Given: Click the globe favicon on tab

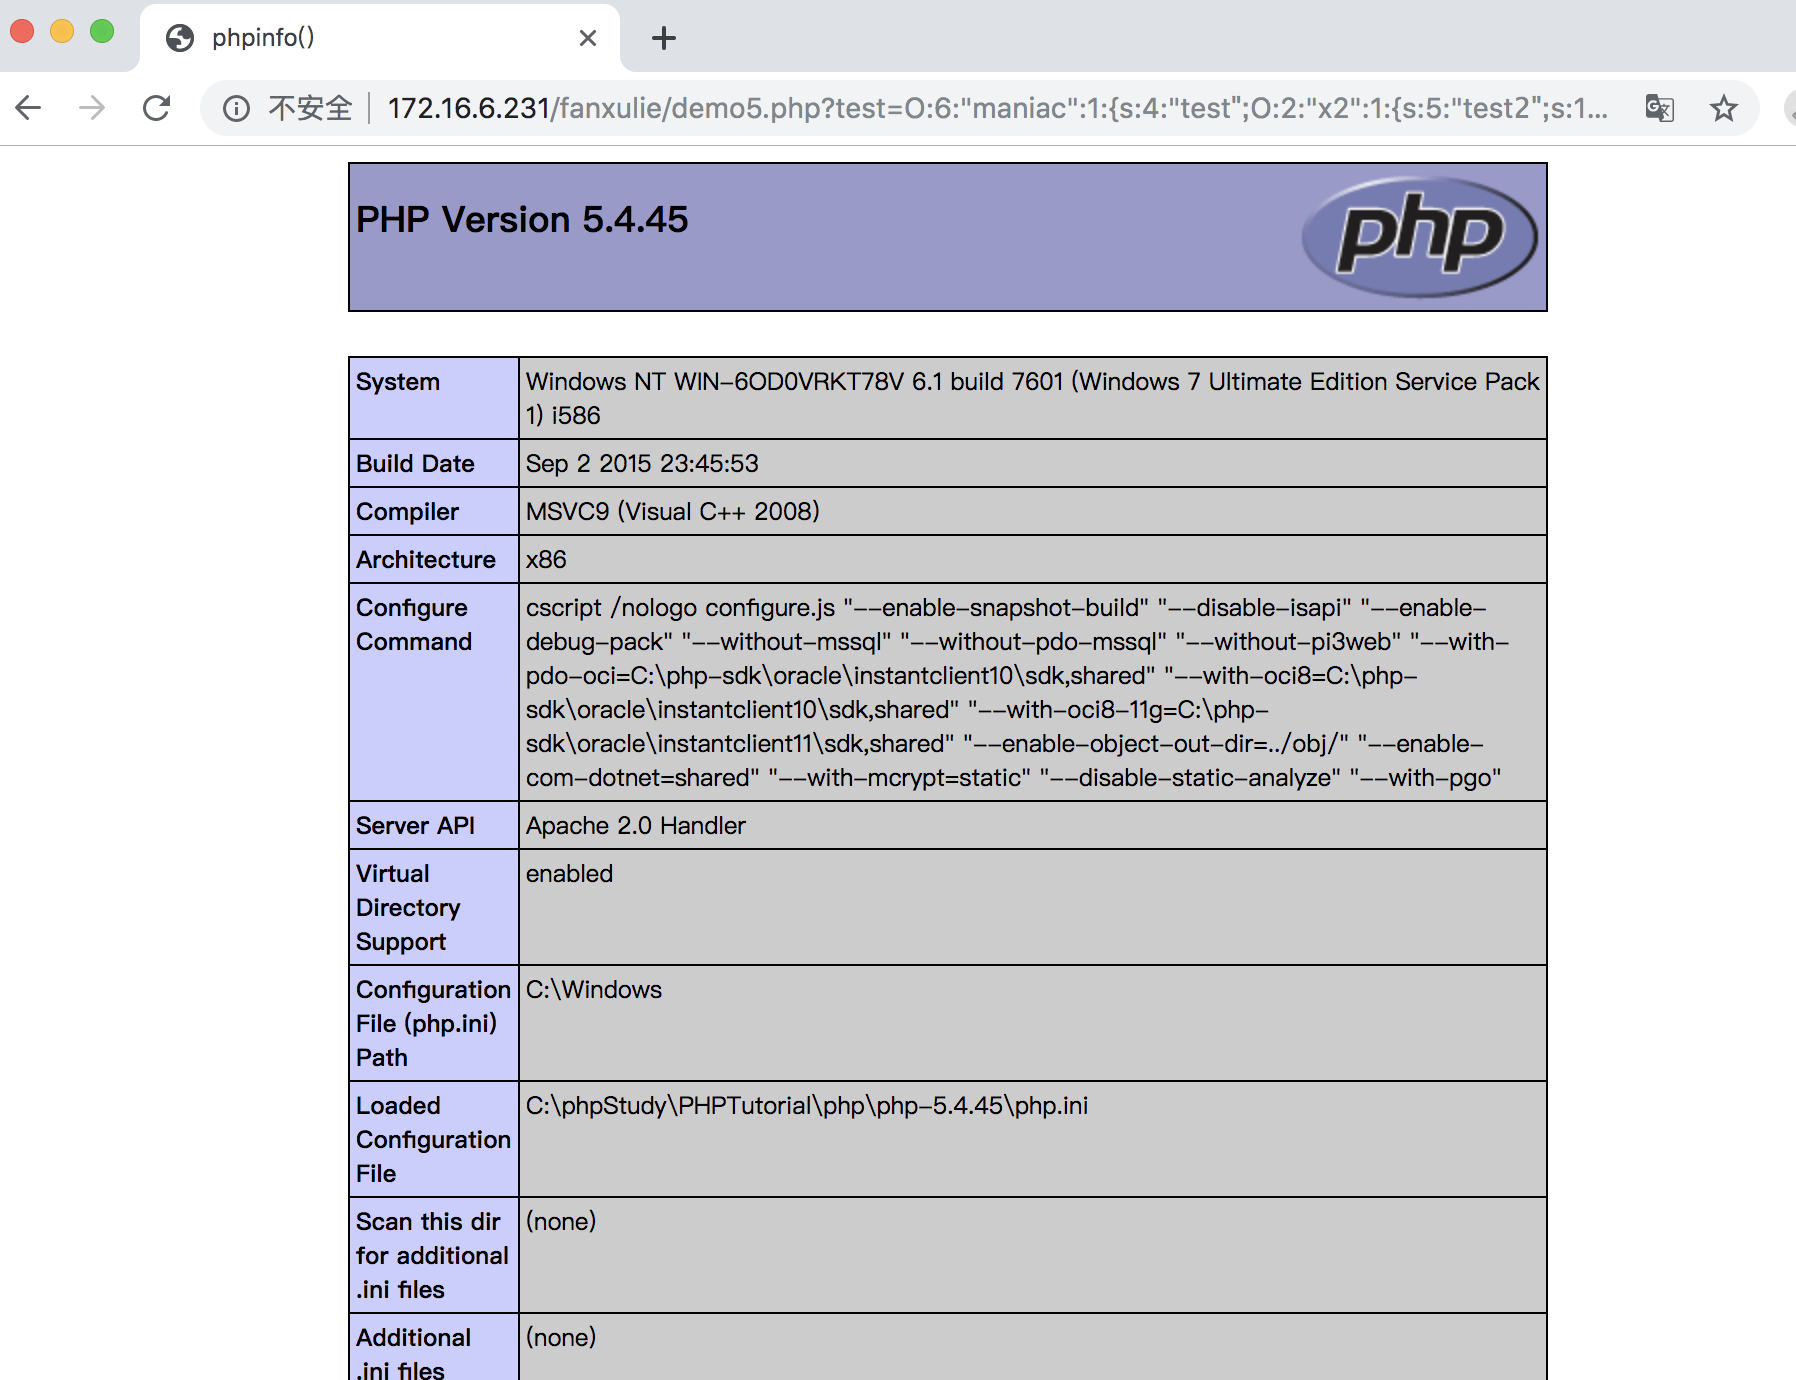Looking at the screenshot, I should (180, 38).
